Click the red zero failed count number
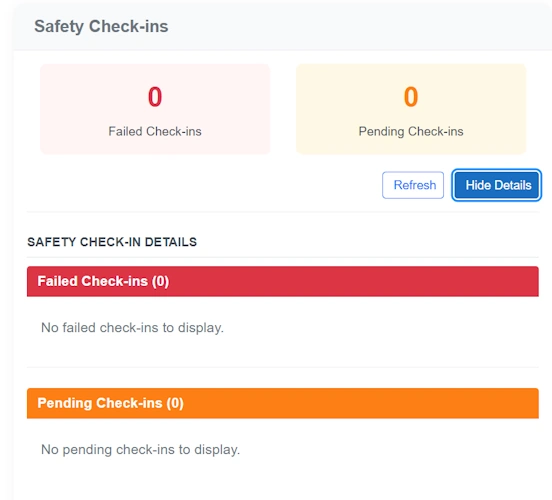Screen dimensions: 552x500 [x=155, y=97]
